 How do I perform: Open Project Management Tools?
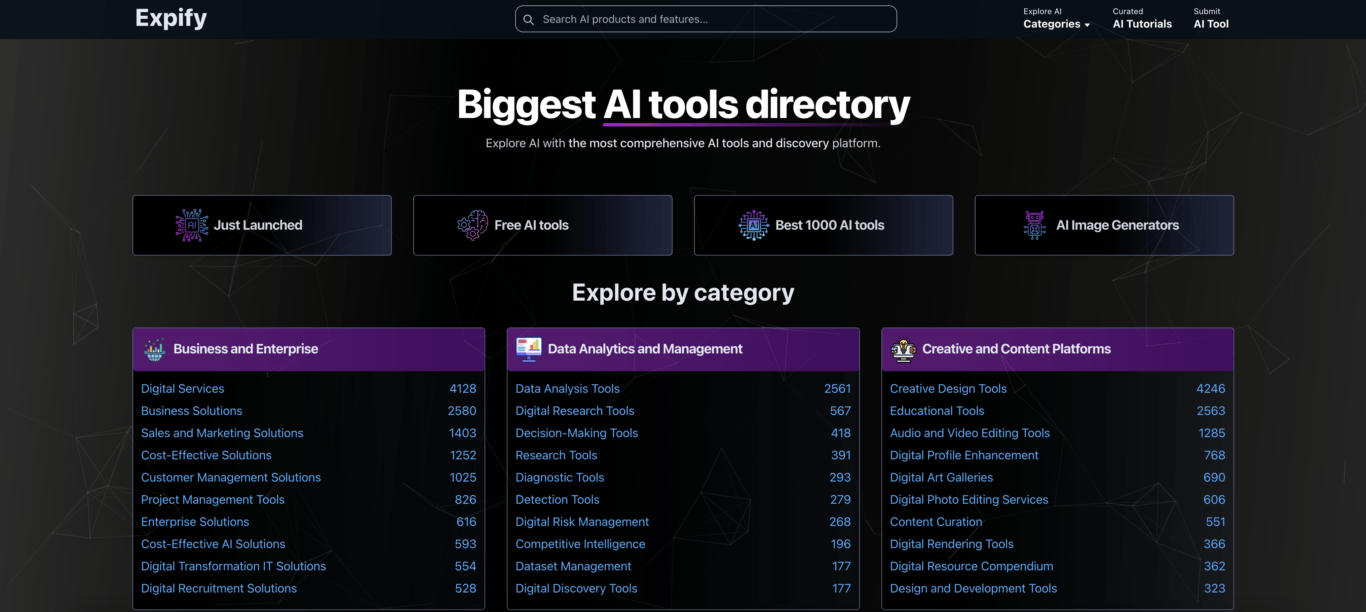213,500
